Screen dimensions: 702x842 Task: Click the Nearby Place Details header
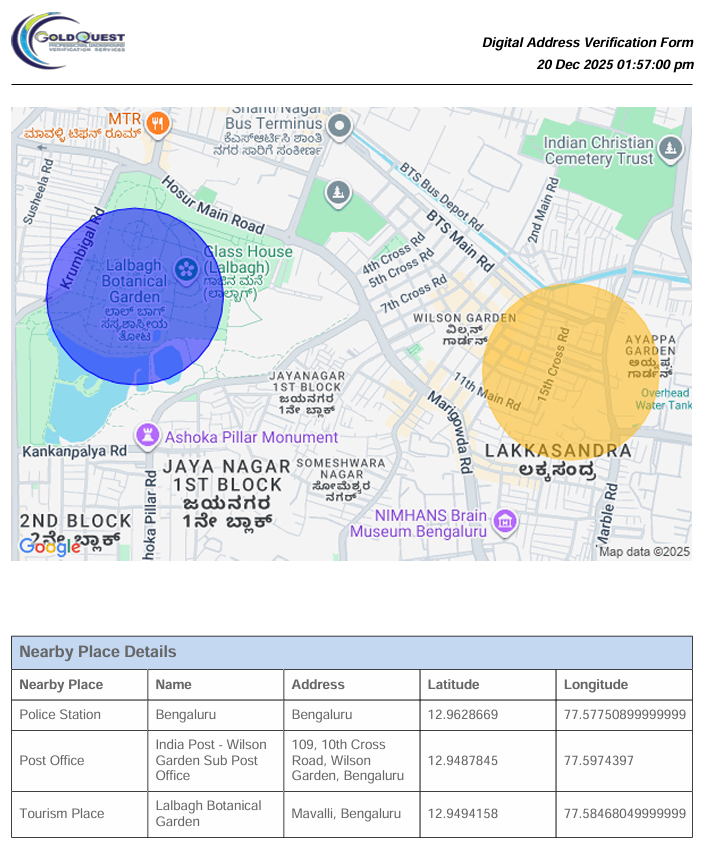pos(352,652)
